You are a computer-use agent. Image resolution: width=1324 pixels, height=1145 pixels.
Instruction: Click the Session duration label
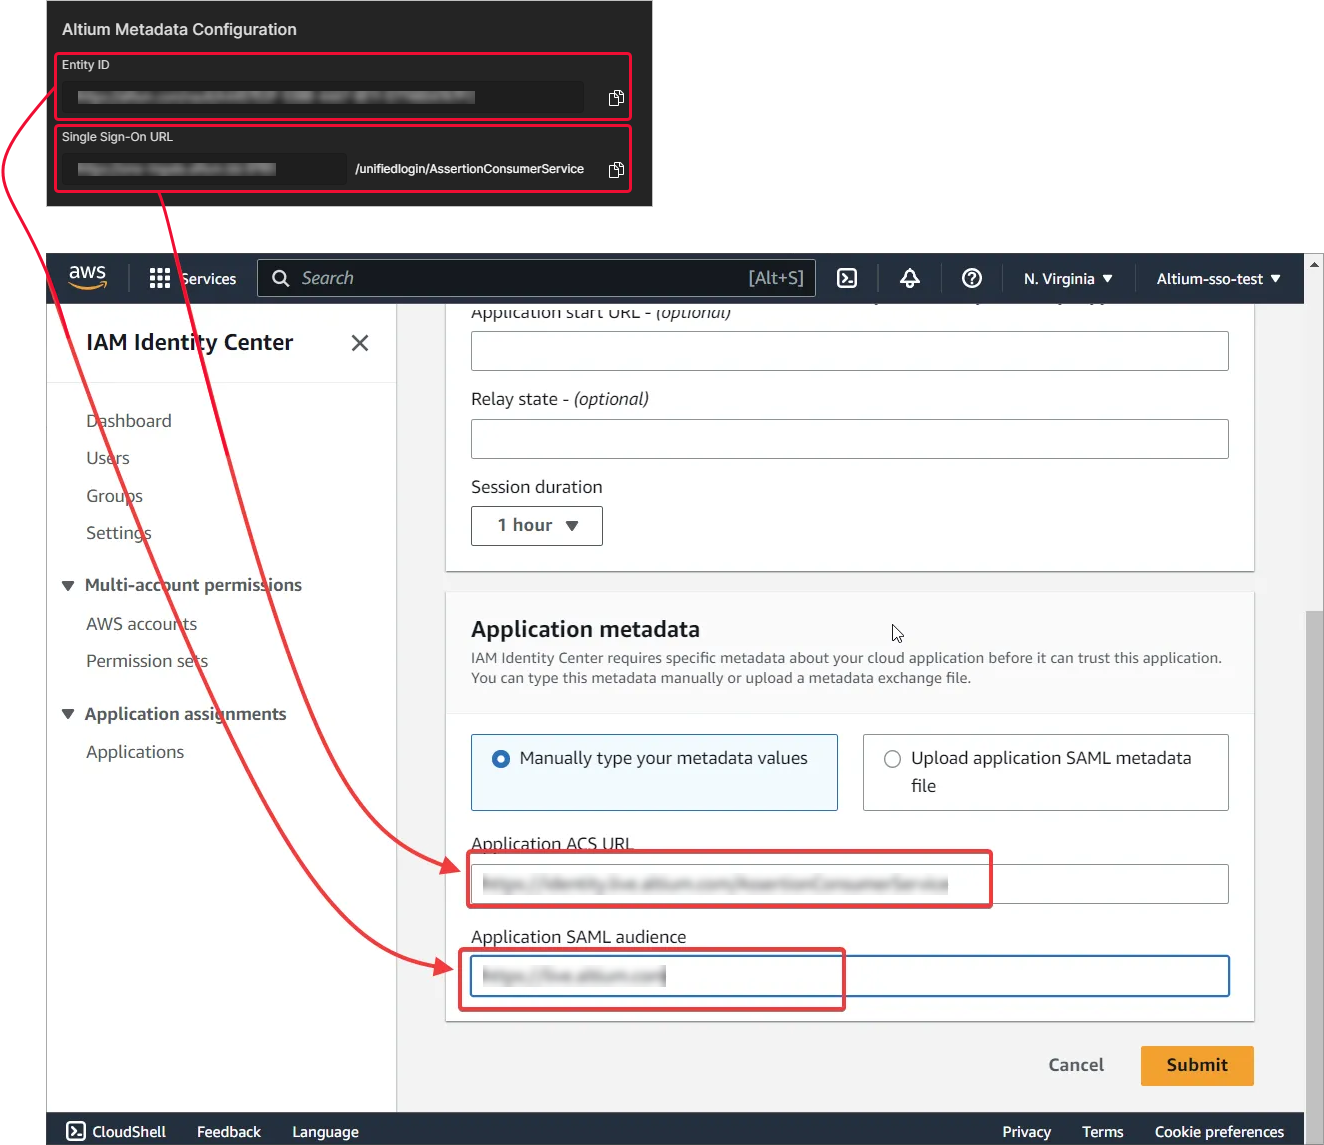[537, 487]
